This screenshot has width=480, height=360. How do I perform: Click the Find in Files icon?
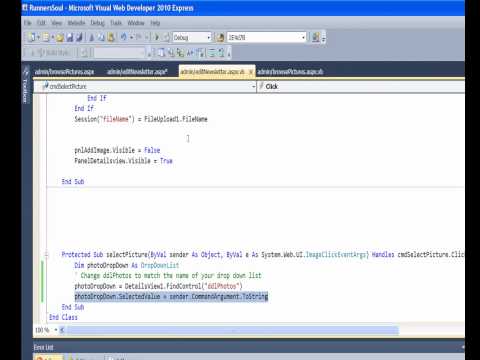220,37
